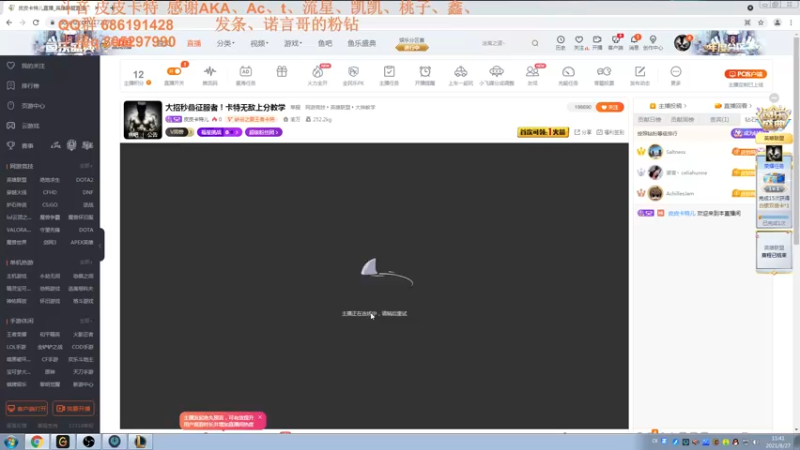The height and width of the screenshot is (450, 800).
Task: Click the orange 关注 follow button
Action: 610,107
